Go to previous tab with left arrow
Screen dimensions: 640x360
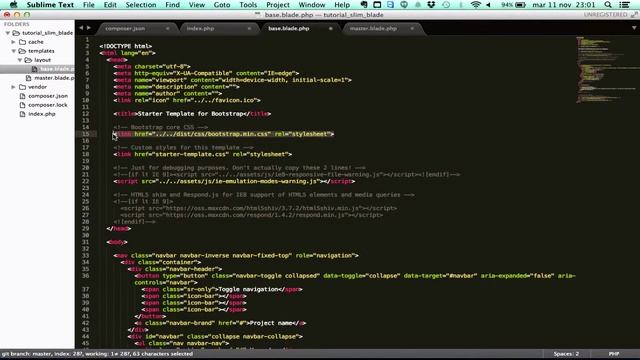[x=81, y=28]
